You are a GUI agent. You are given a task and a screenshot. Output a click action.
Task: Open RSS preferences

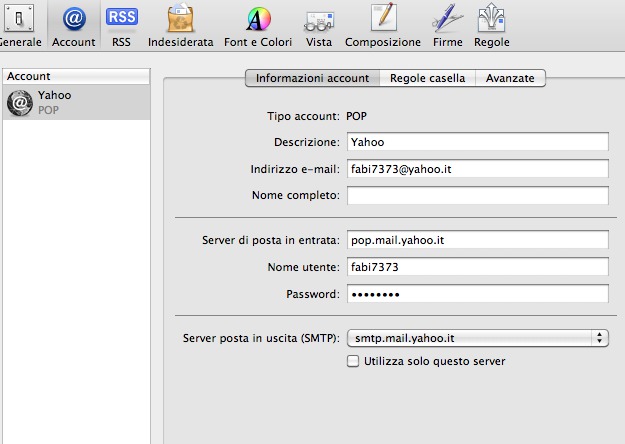[x=122, y=25]
